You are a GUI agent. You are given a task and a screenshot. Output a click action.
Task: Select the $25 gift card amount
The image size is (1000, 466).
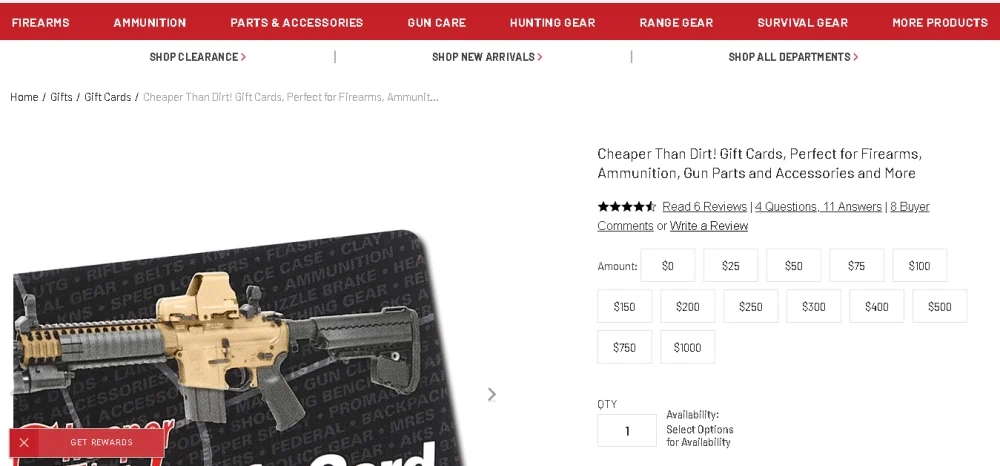pos(730,266)
